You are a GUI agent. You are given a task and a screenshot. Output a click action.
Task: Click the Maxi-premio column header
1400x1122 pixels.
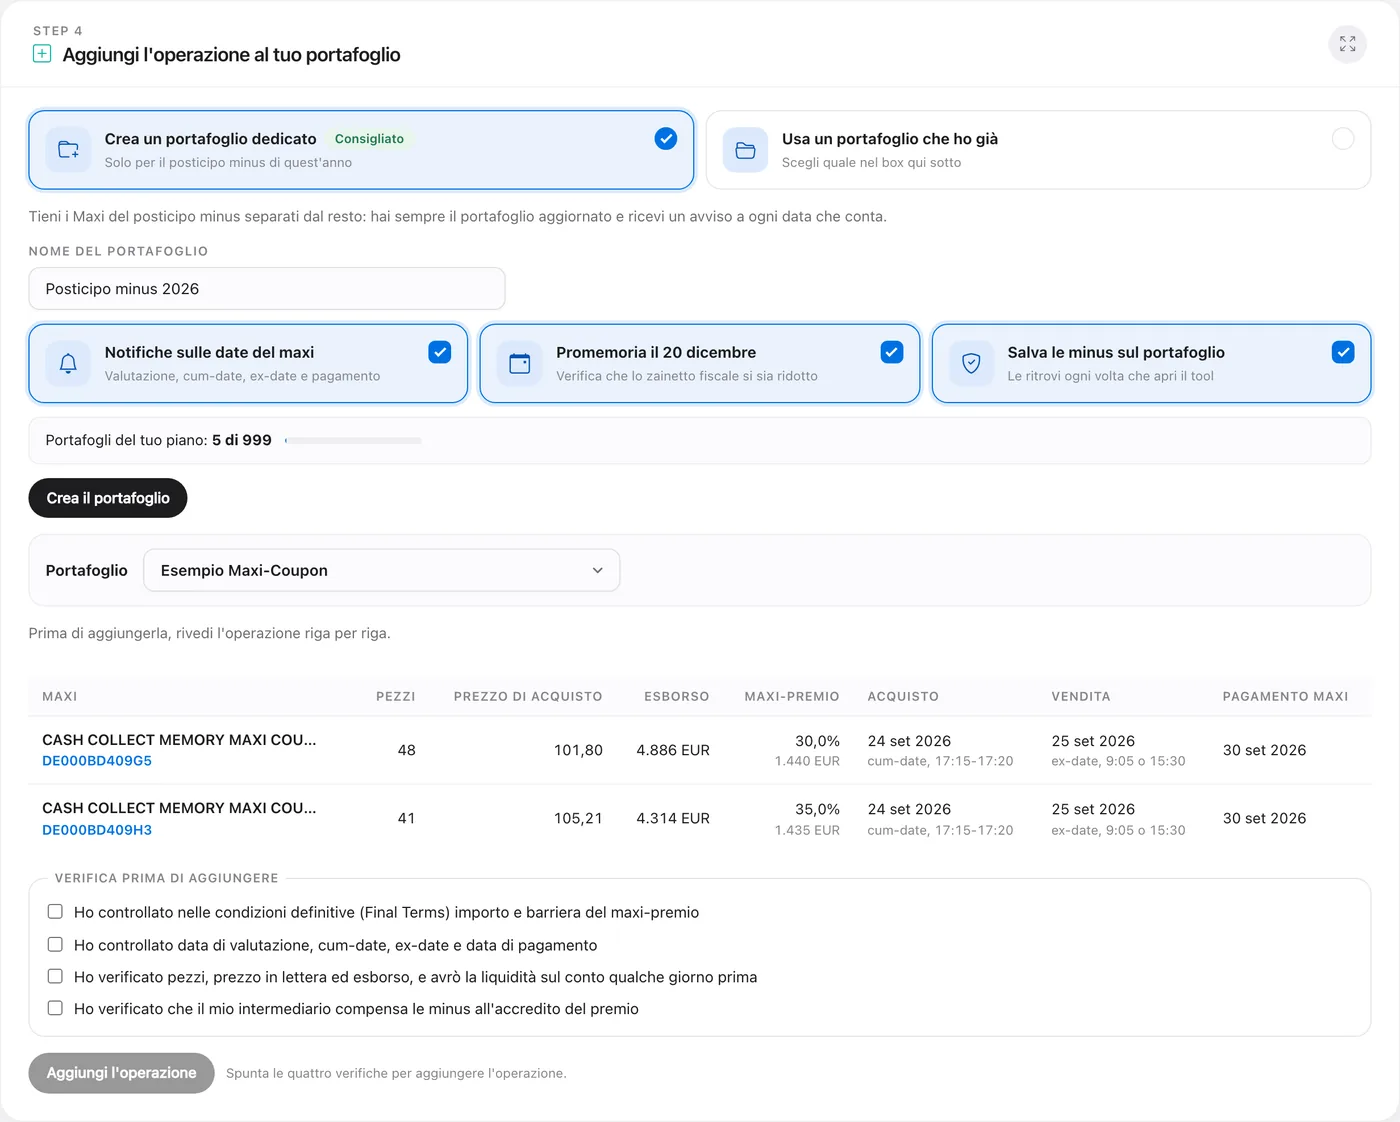click(792, 696)
